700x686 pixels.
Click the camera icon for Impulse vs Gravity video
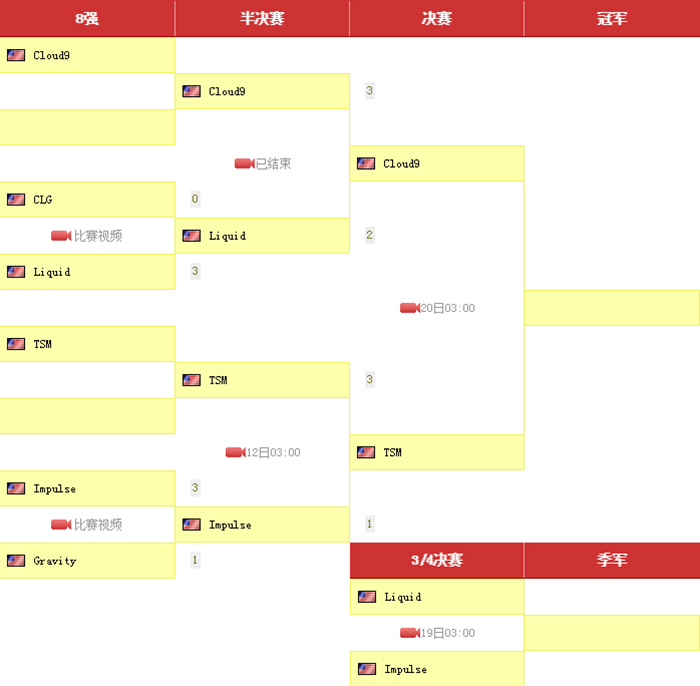tap(61, 525)
